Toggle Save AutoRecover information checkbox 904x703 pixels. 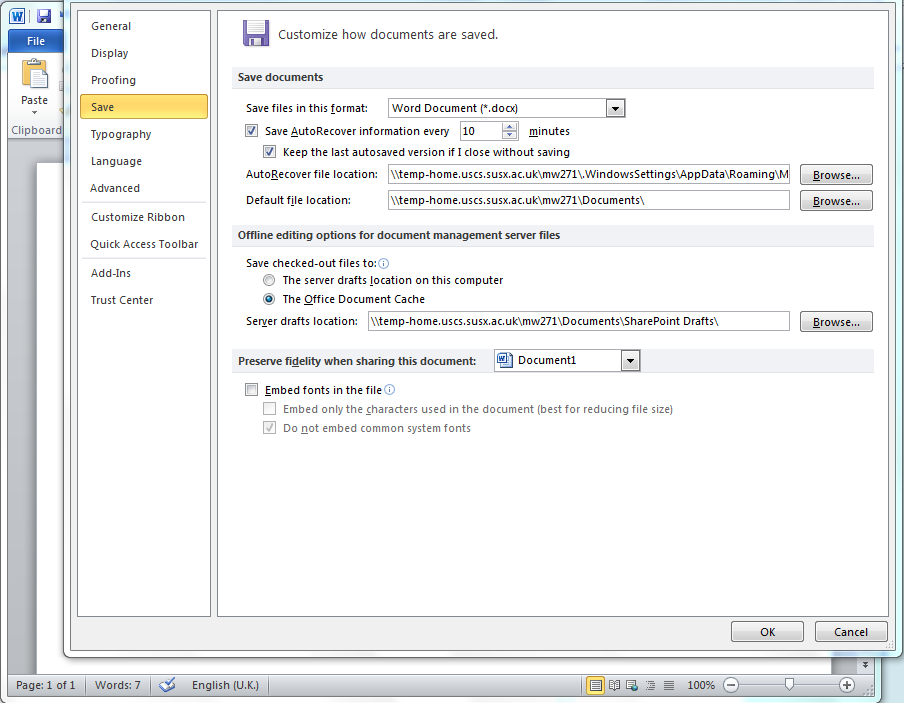[251, 131]
